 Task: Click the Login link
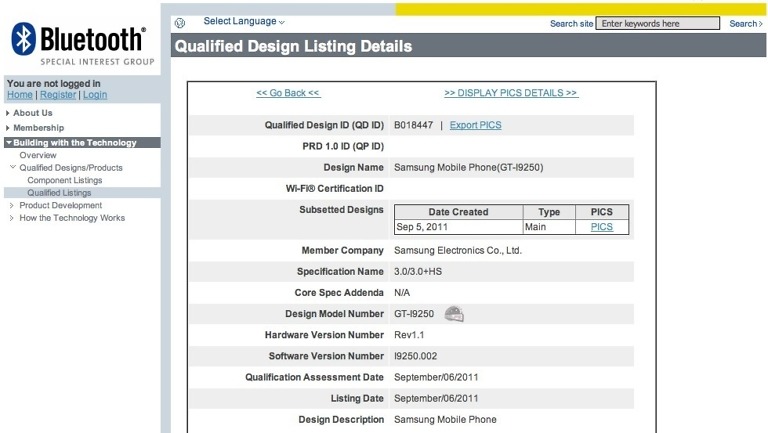click(x=95, y=95)
